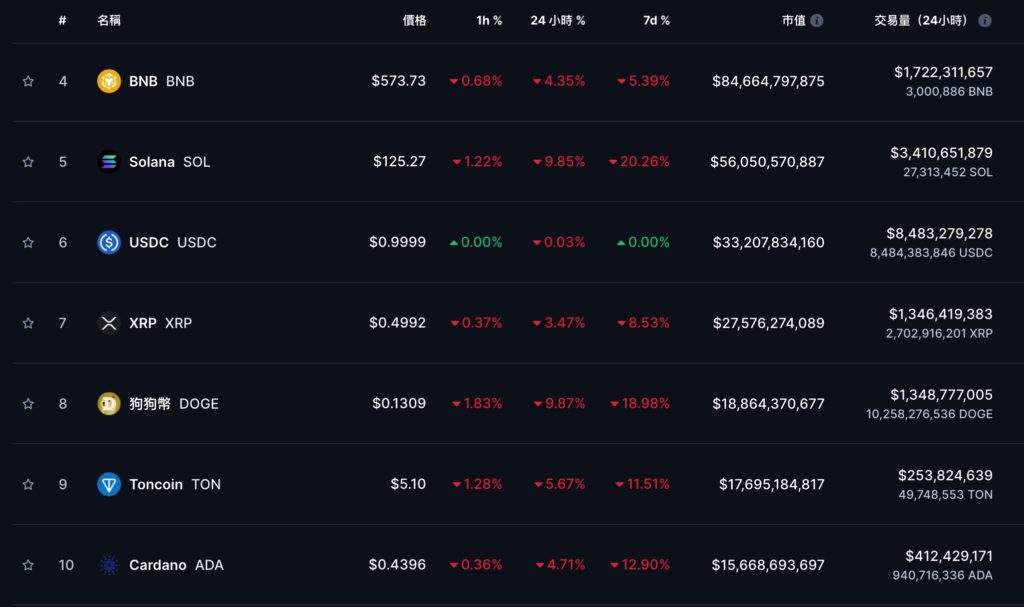Sort by the 1h % column header
The height and width of the screenshot is (607, 1024).
489,20
